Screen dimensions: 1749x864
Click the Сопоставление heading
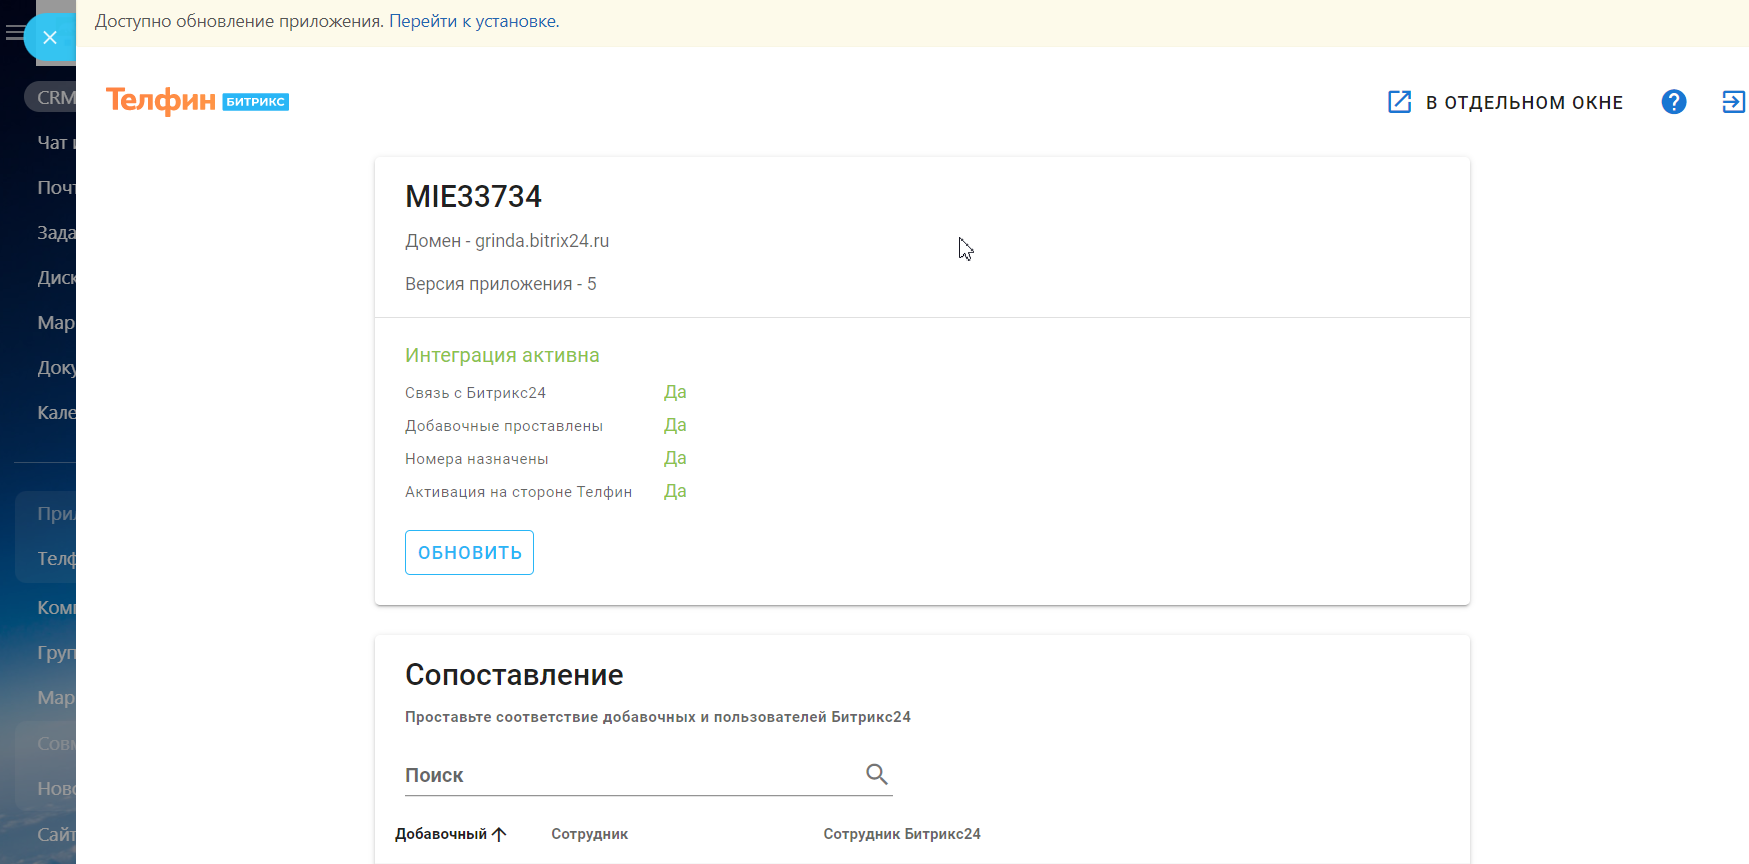[x=514, y=675]
